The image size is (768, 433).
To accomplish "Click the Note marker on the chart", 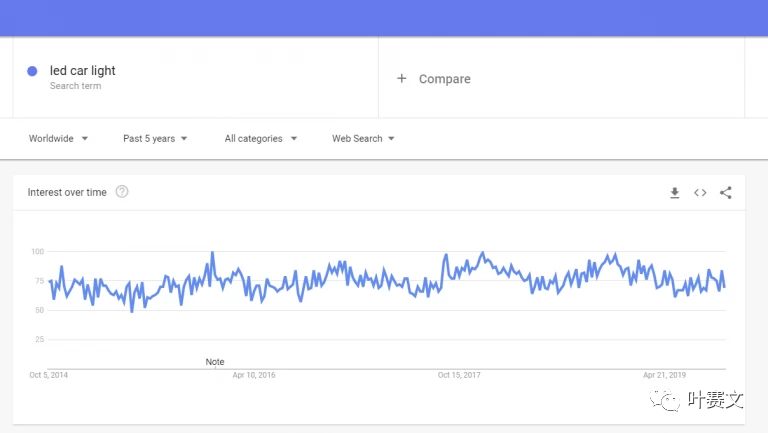I will click(x=215, y=361).
